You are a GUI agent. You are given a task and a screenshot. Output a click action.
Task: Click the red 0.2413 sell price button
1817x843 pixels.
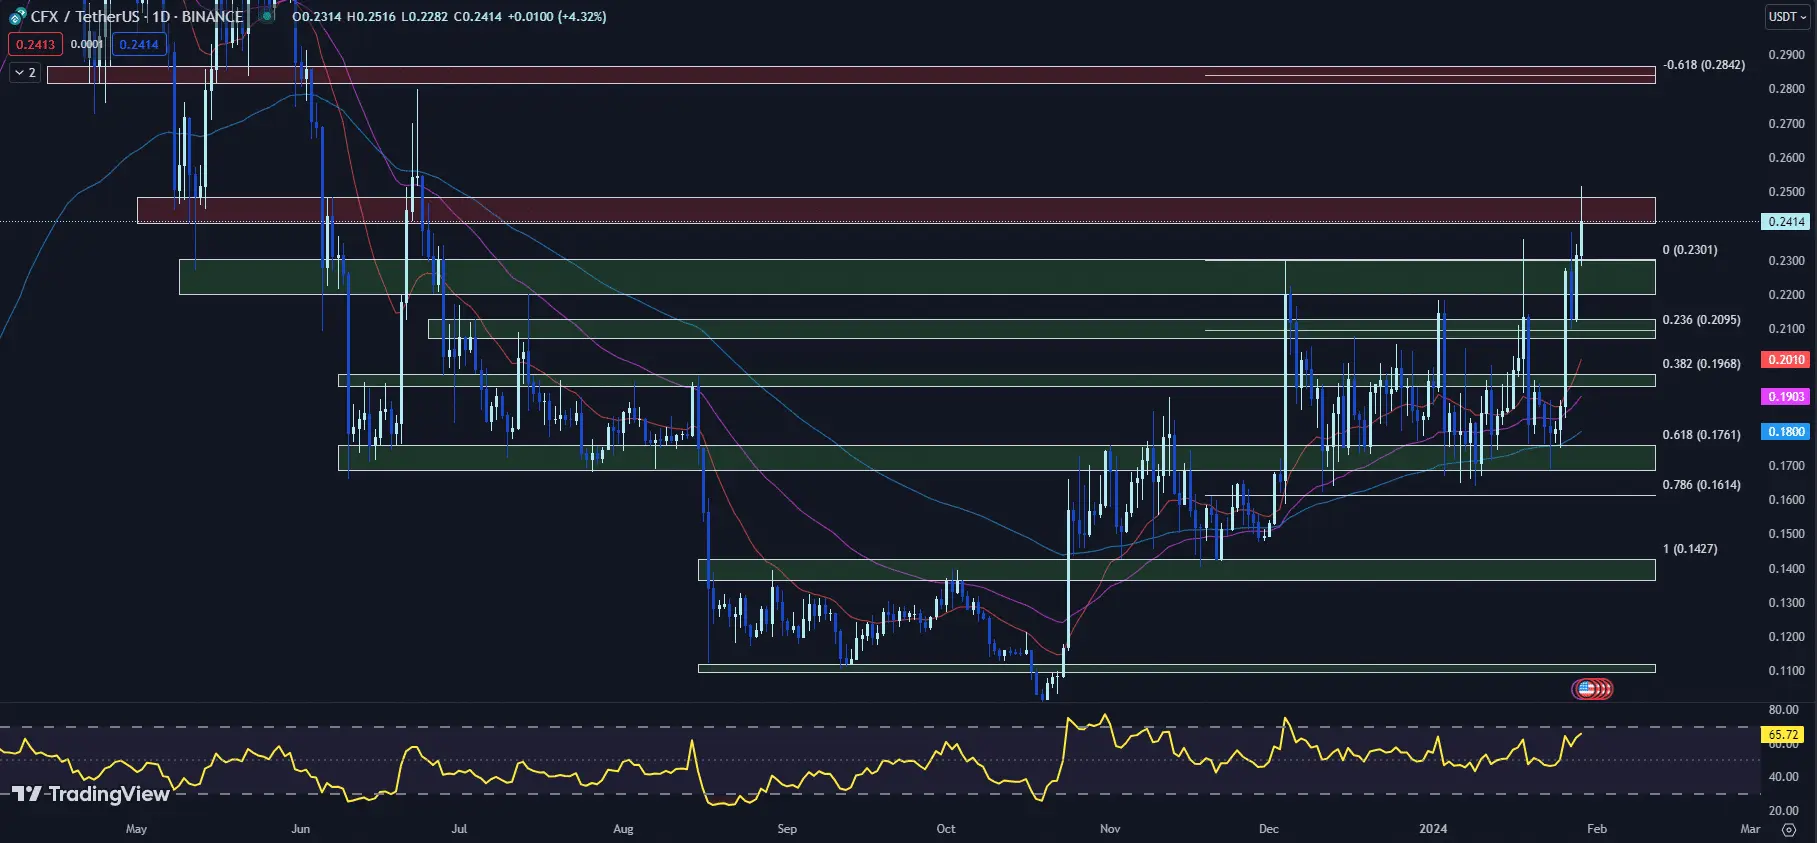point(35,44)
